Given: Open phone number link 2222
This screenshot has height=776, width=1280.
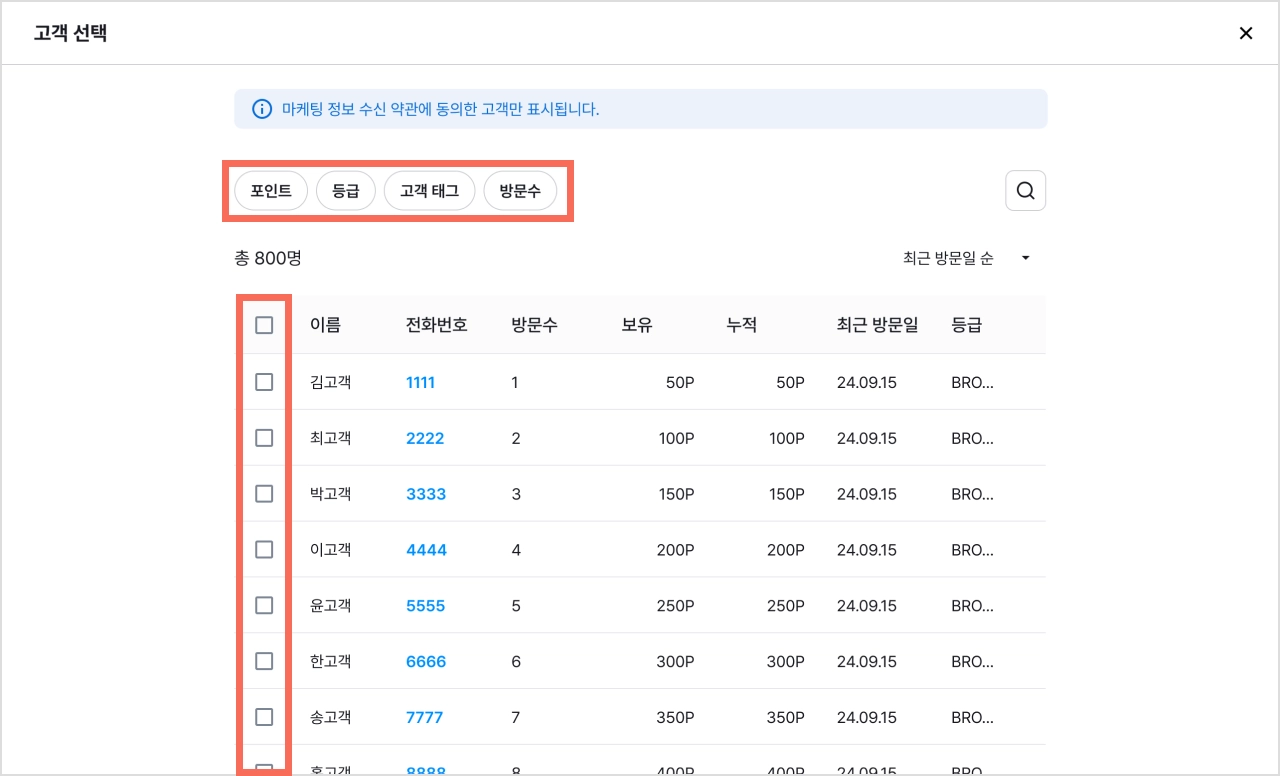Looking at the screenshot, I should (425, 438).
